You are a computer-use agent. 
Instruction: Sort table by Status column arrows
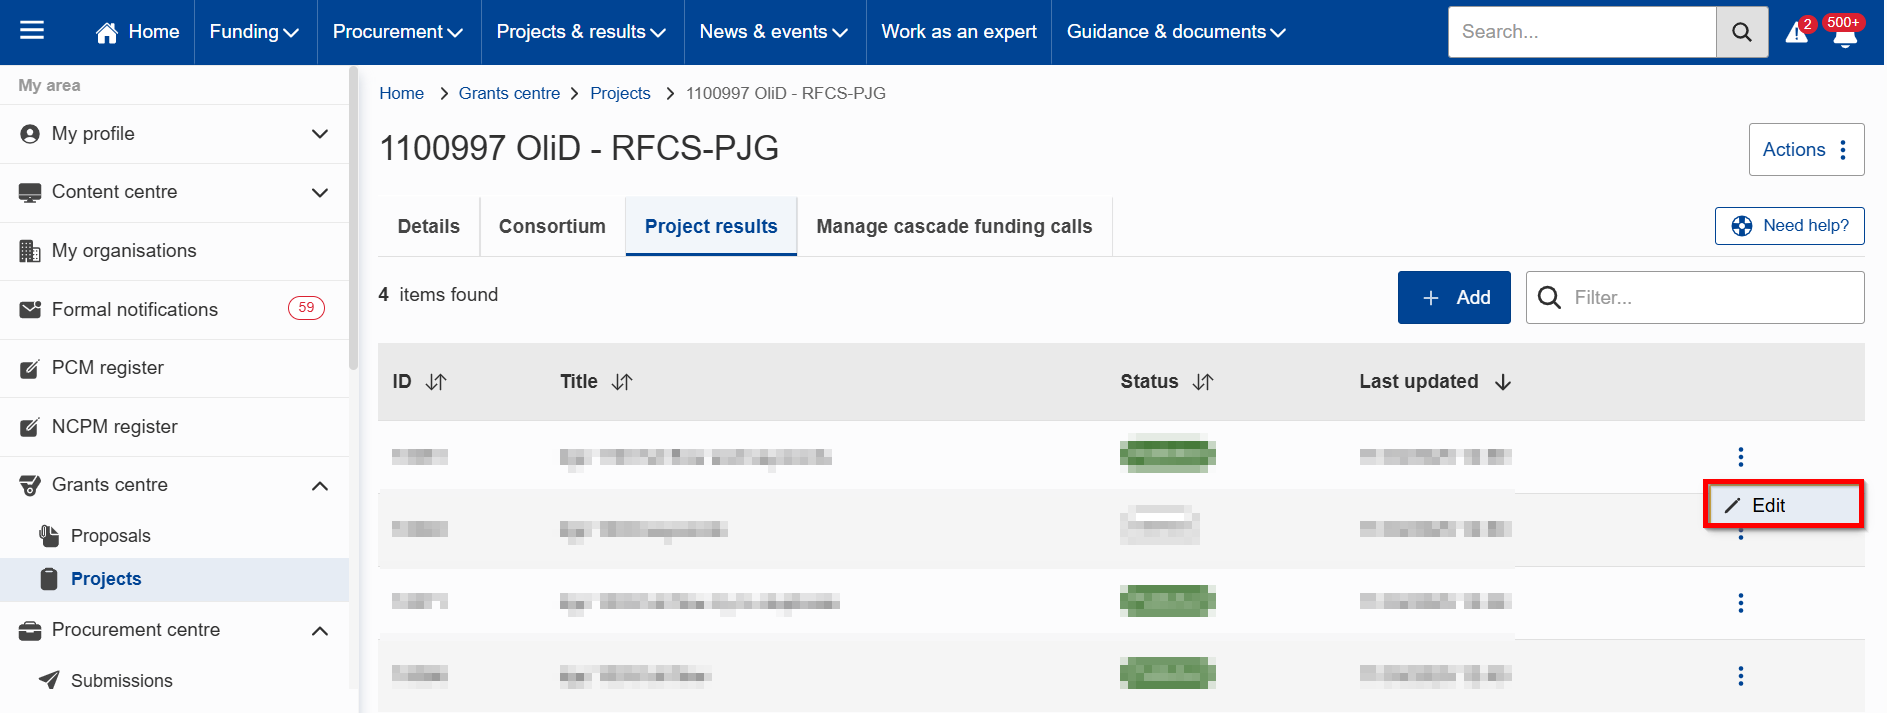1203,382
